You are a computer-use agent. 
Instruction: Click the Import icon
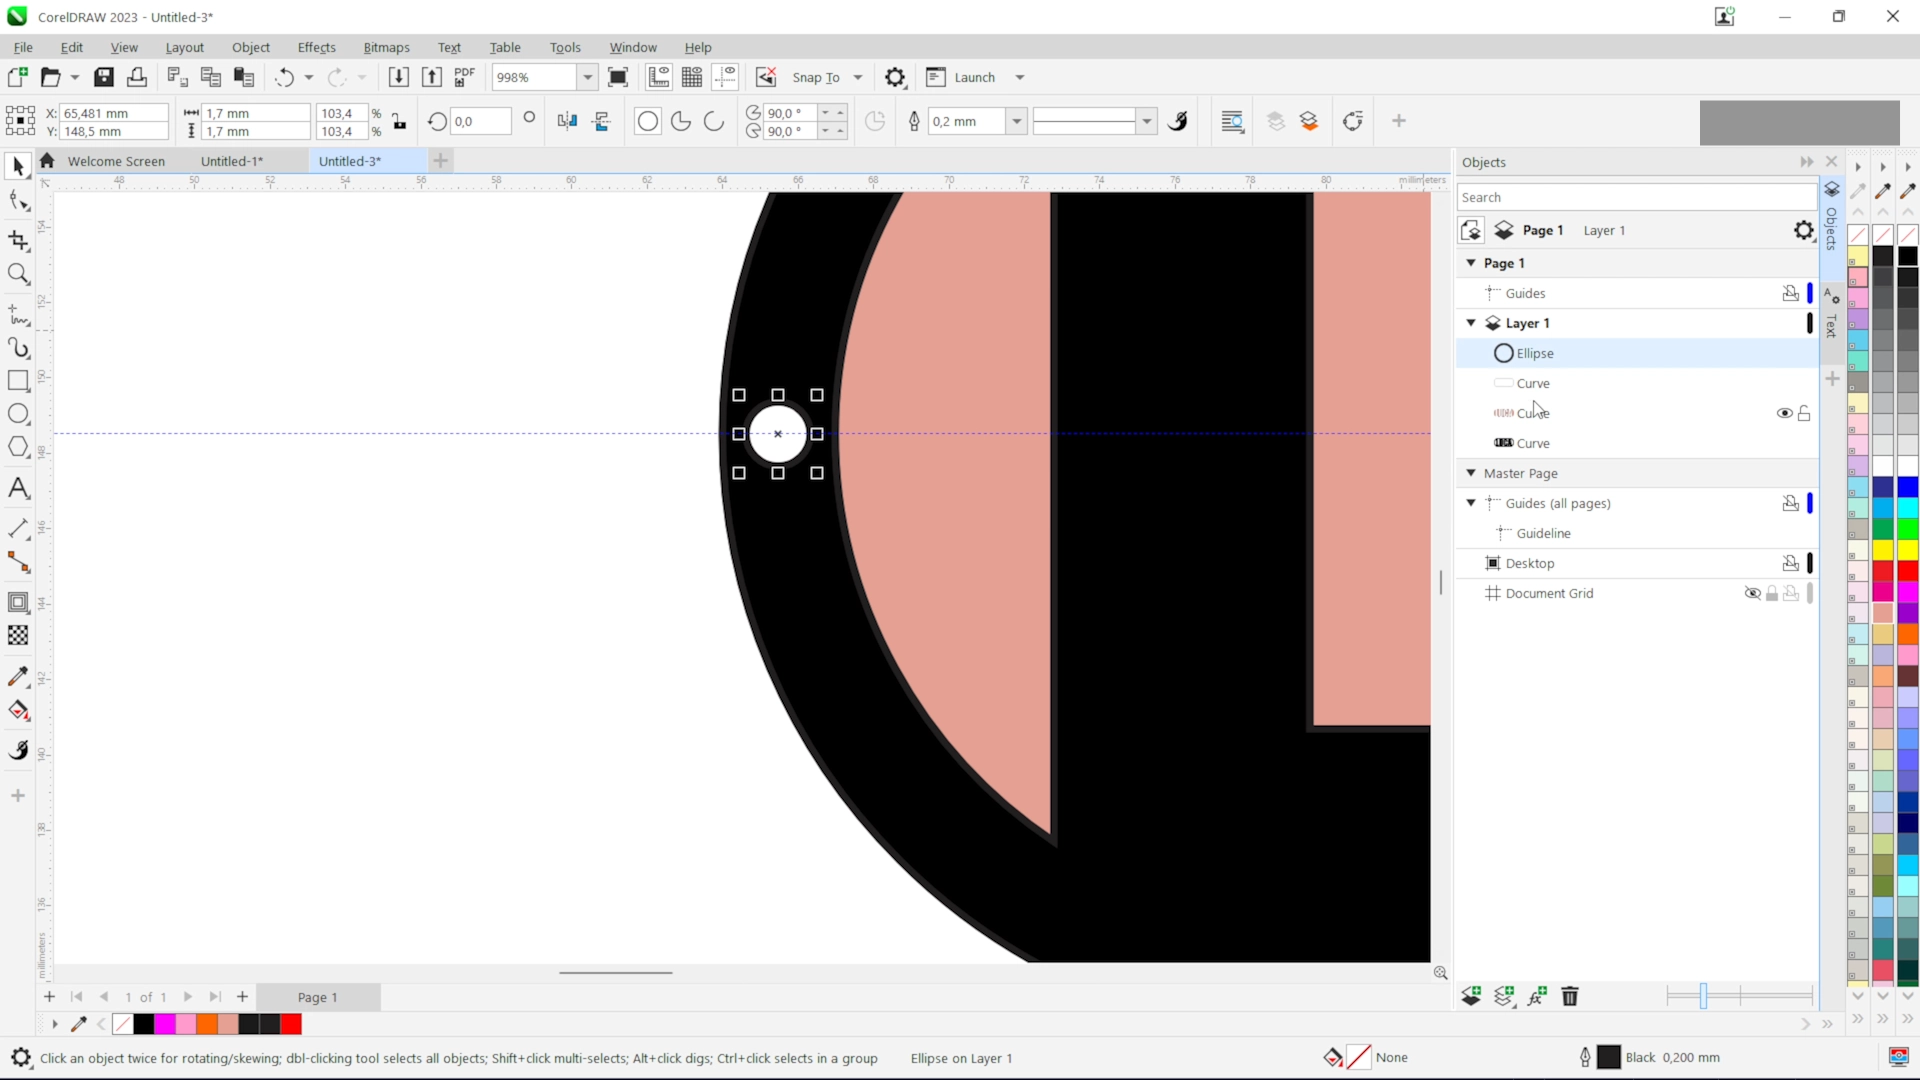pos(398,77)
